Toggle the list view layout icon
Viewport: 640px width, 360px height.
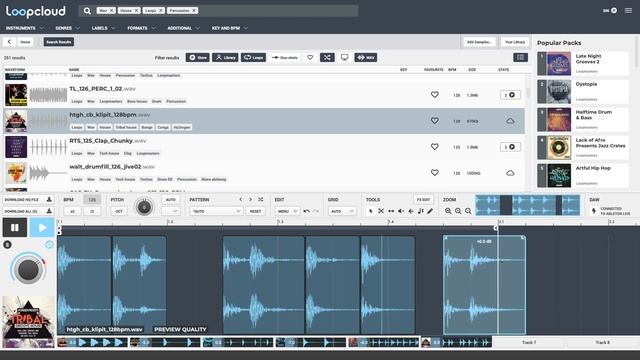[520, 58]
